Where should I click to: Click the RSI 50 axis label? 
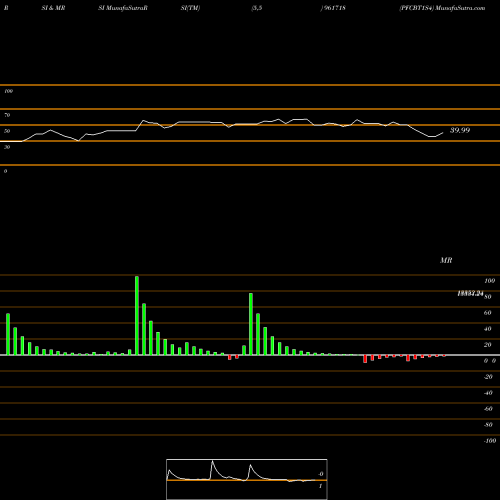tap(7, 131)
